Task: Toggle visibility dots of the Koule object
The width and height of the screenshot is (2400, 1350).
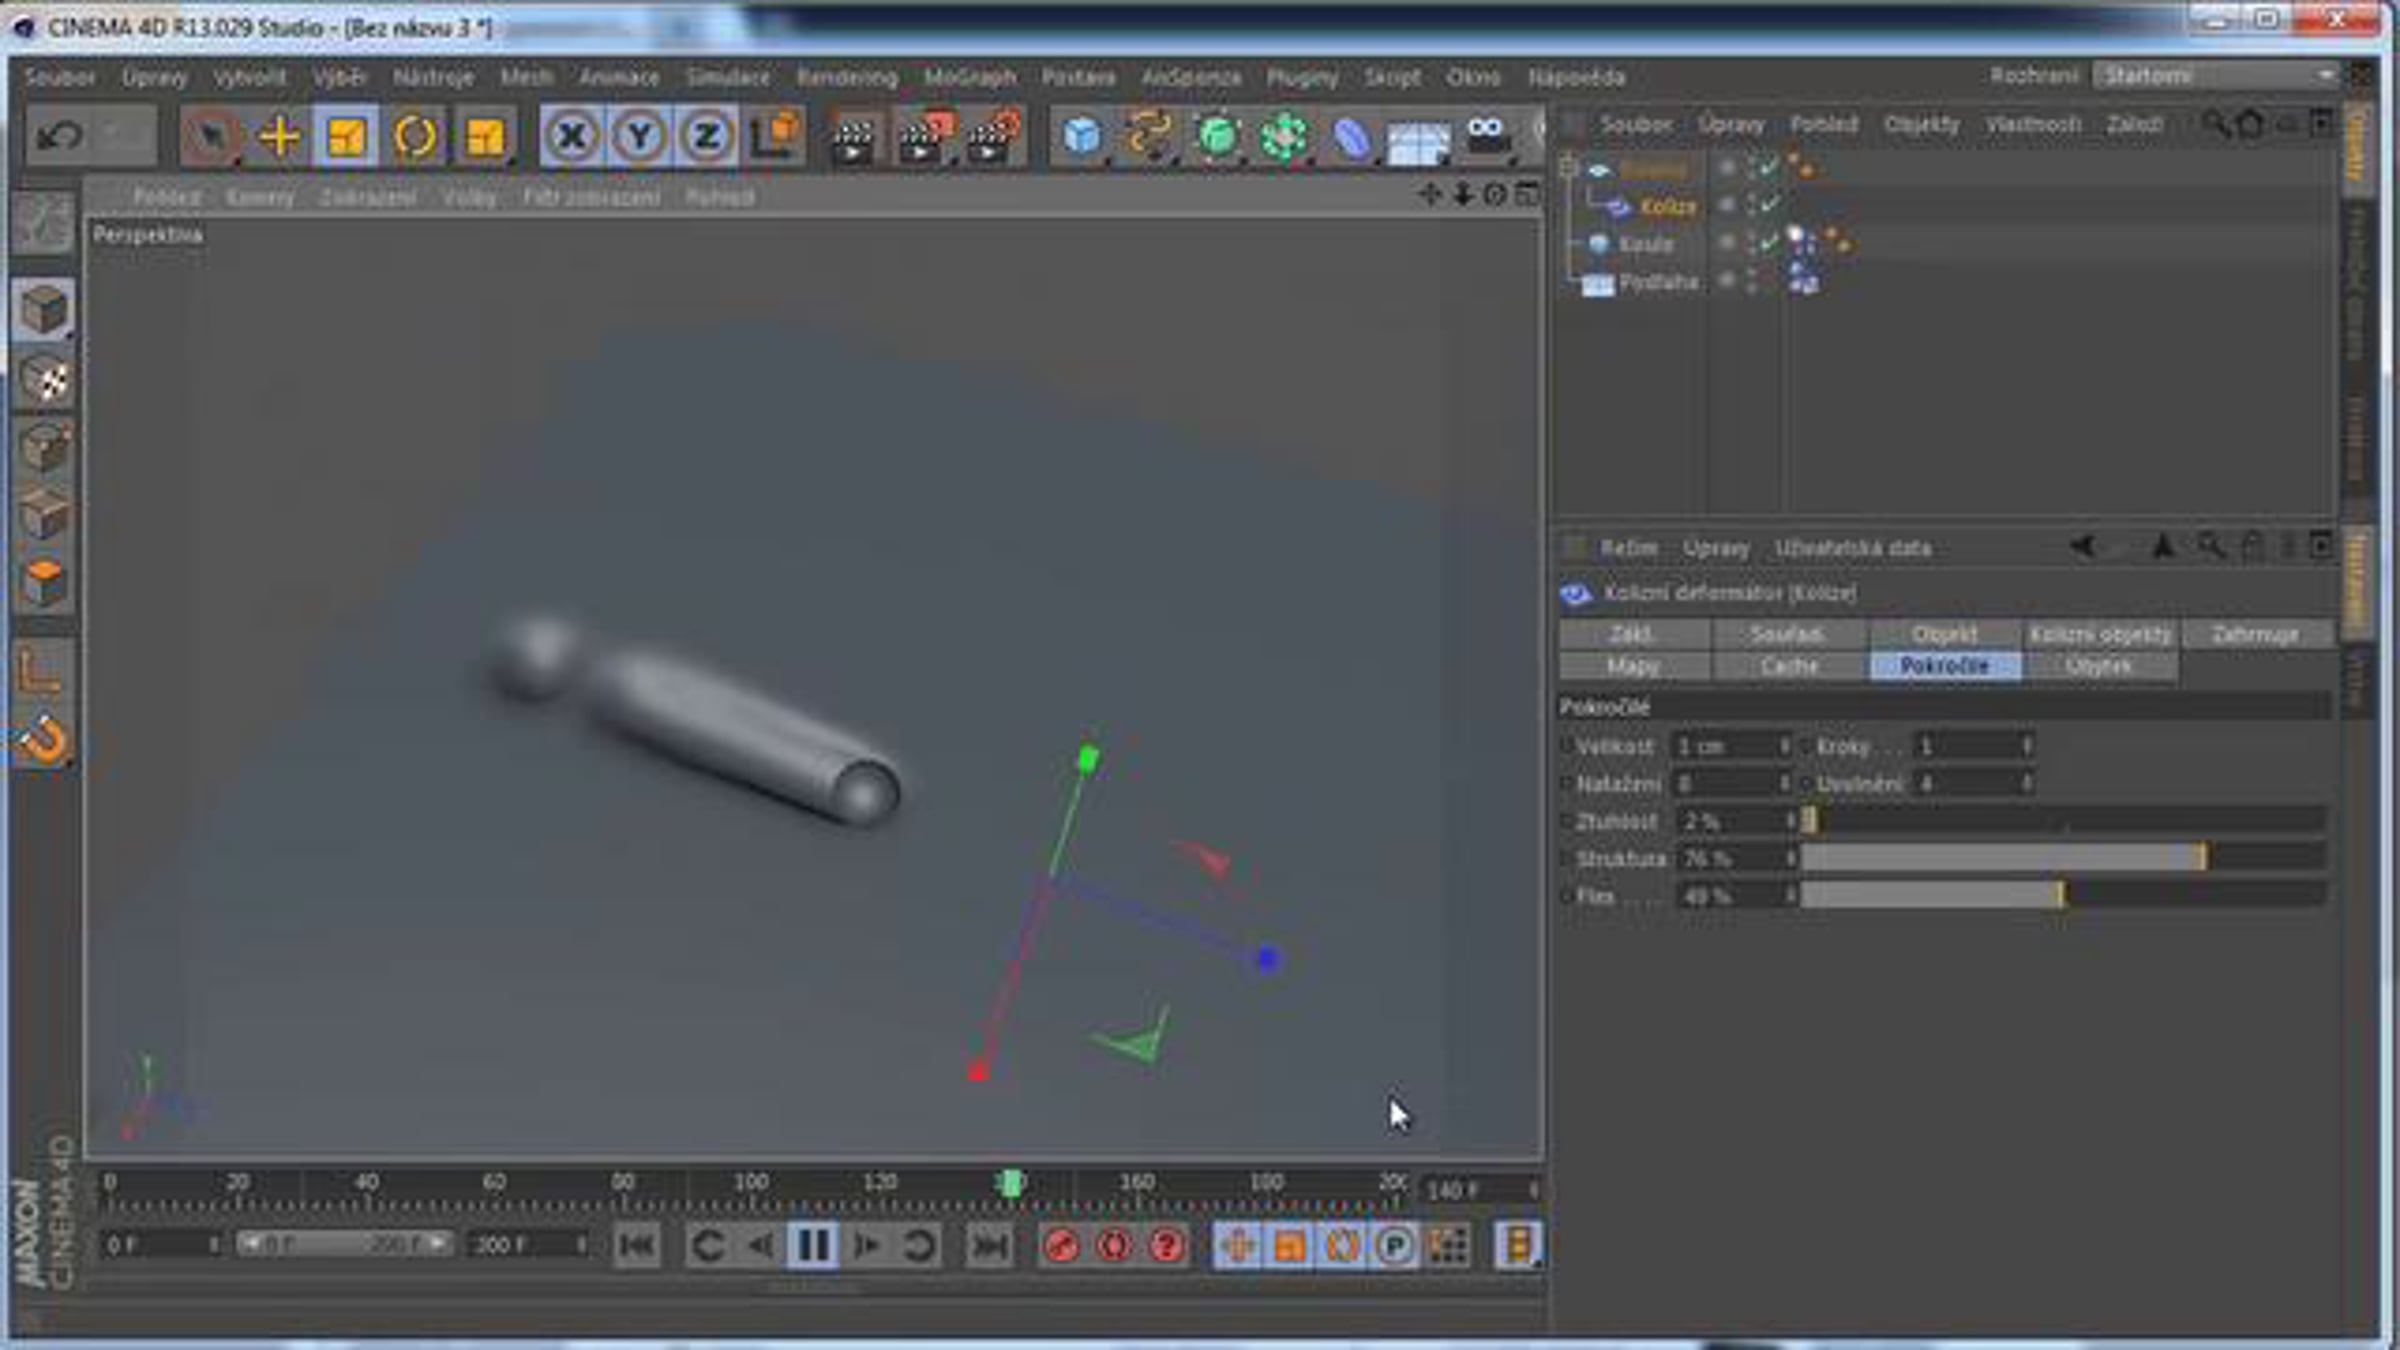Action: pos(1750,243)
